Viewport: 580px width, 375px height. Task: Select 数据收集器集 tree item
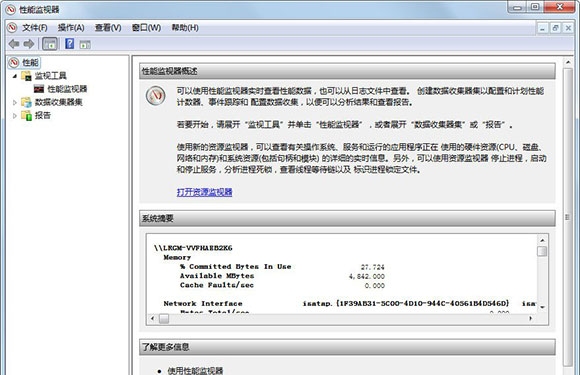[58, 102]
